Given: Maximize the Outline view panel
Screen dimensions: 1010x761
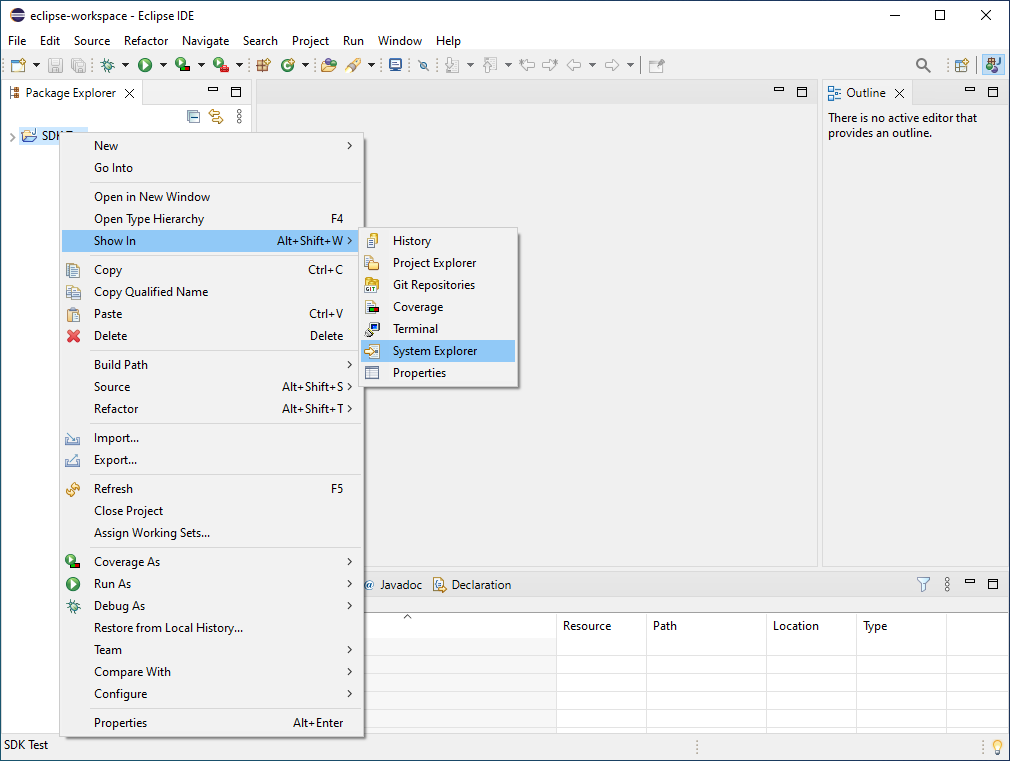Looking at the screenshot, I should click(x=993, y=92).
